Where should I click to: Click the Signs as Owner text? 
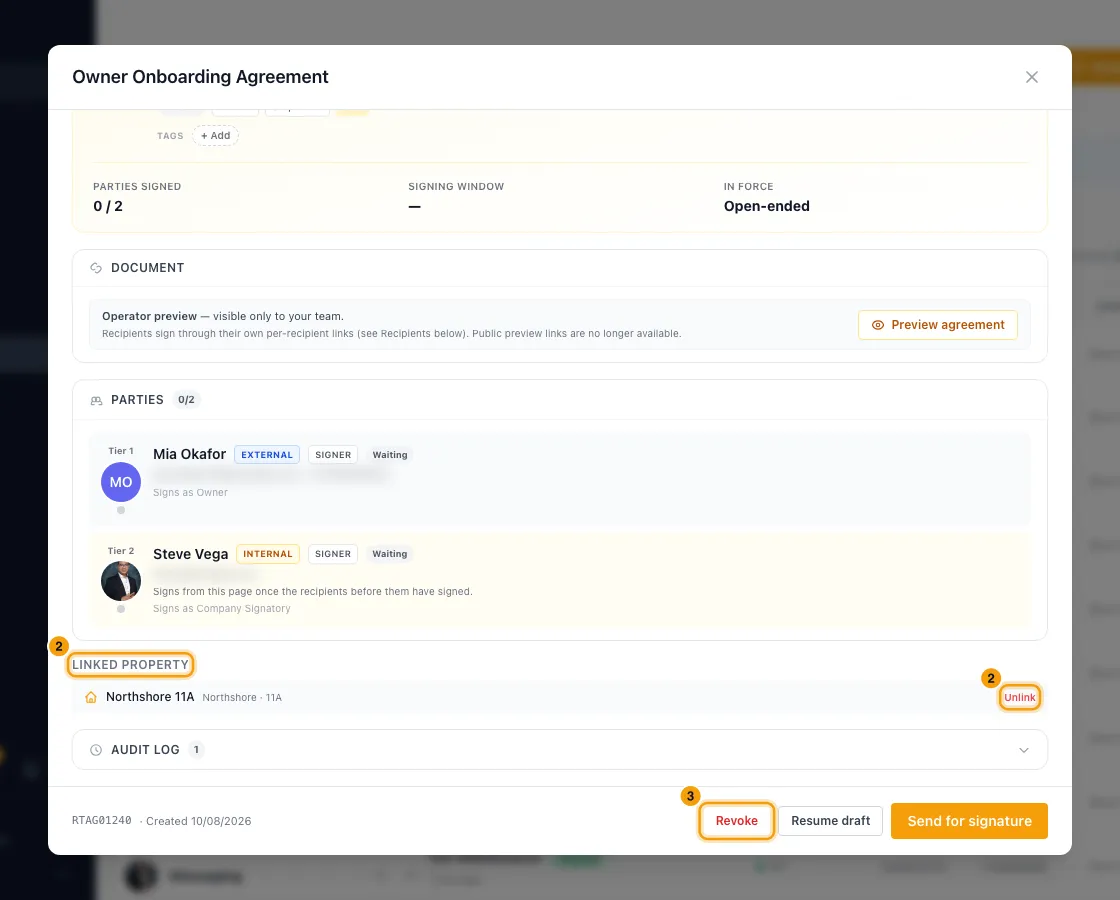(190, 493)
